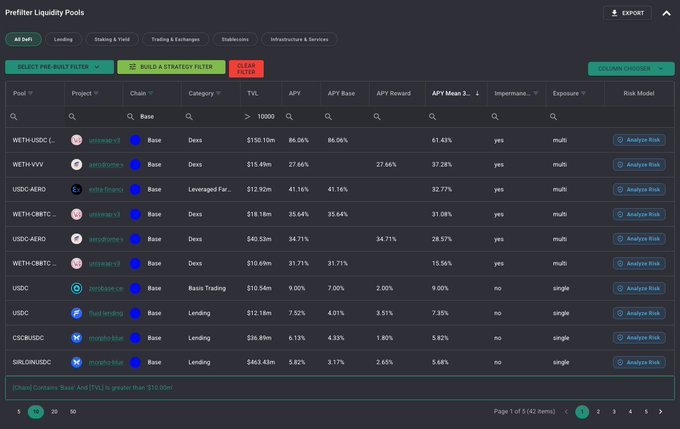This screenshot has width=680, height=429.
Task: Click aerodrome logo in USDC-AERO row
Action: pos(77,239)
